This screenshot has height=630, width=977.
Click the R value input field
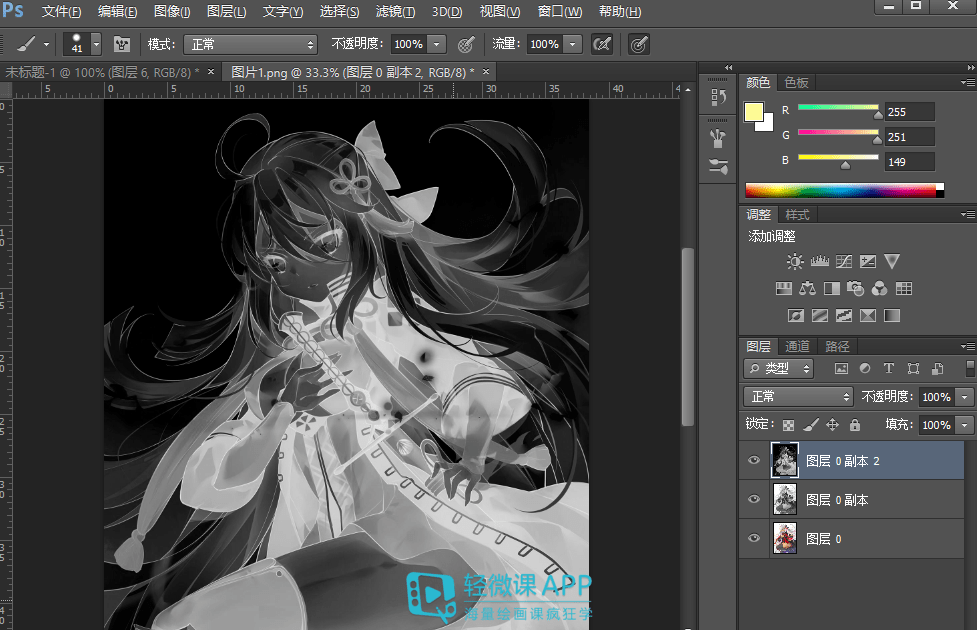pos(908,112)
